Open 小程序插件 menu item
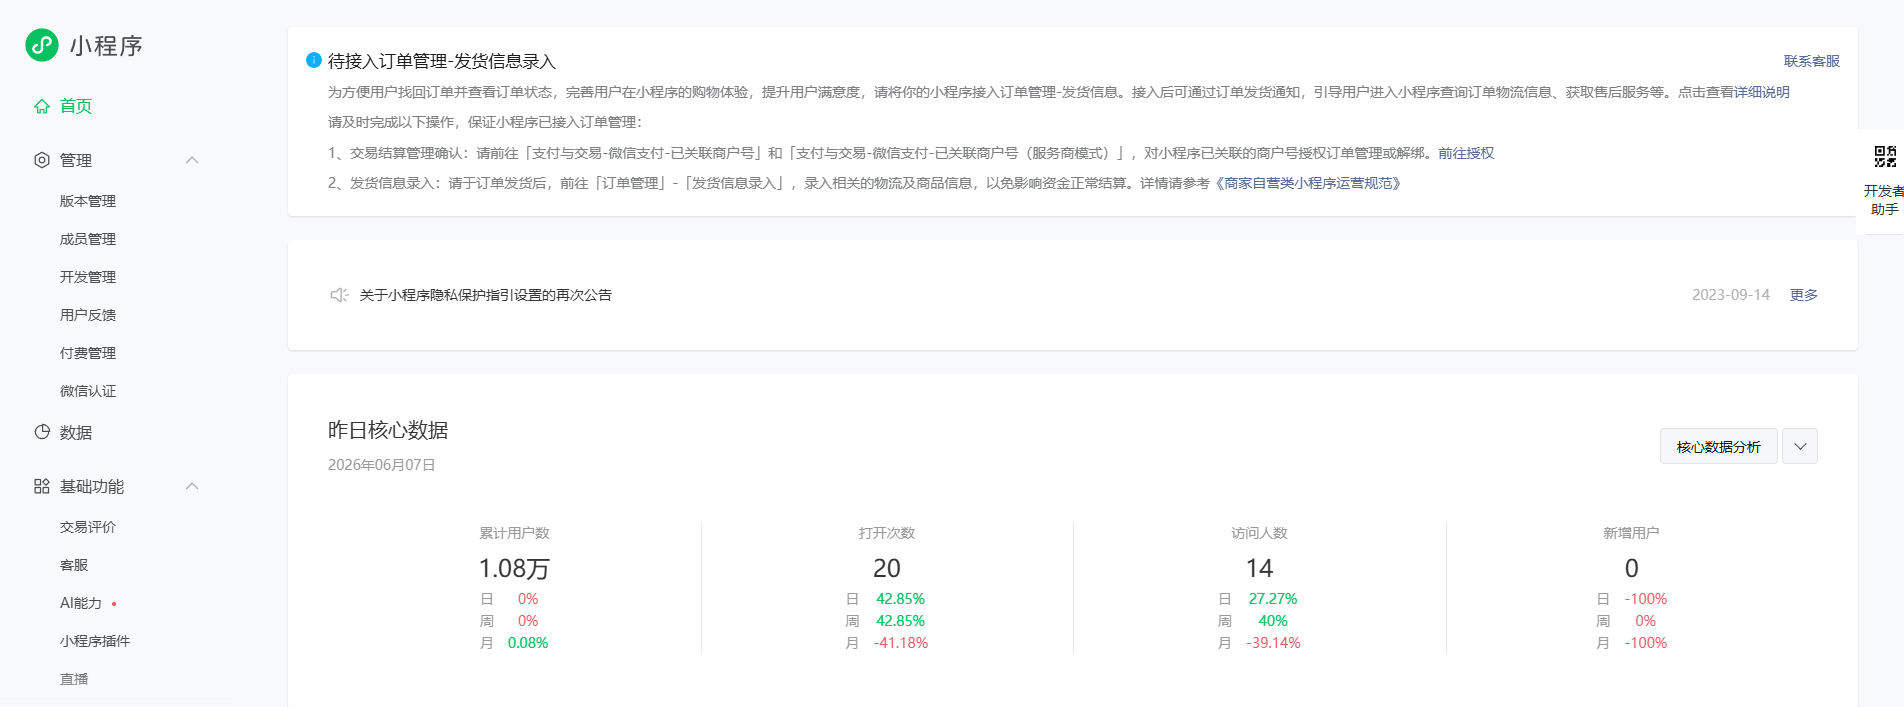This screenshot has width=1904, height=707. pos(95,641)
